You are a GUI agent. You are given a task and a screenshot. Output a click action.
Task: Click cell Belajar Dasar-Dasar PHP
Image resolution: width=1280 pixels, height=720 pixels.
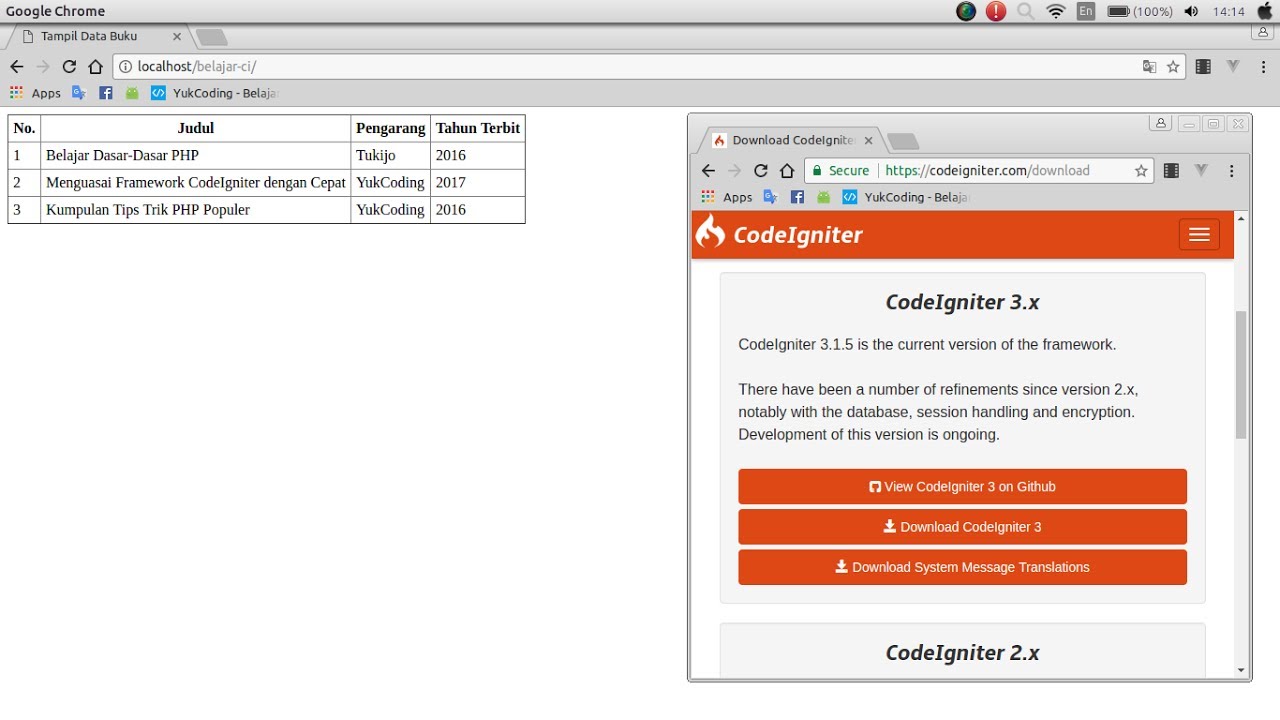pos(196,155)
